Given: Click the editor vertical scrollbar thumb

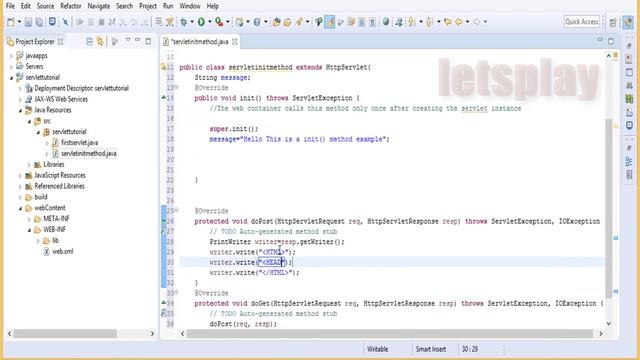Looking at the screenshot, I should point(609,208).
